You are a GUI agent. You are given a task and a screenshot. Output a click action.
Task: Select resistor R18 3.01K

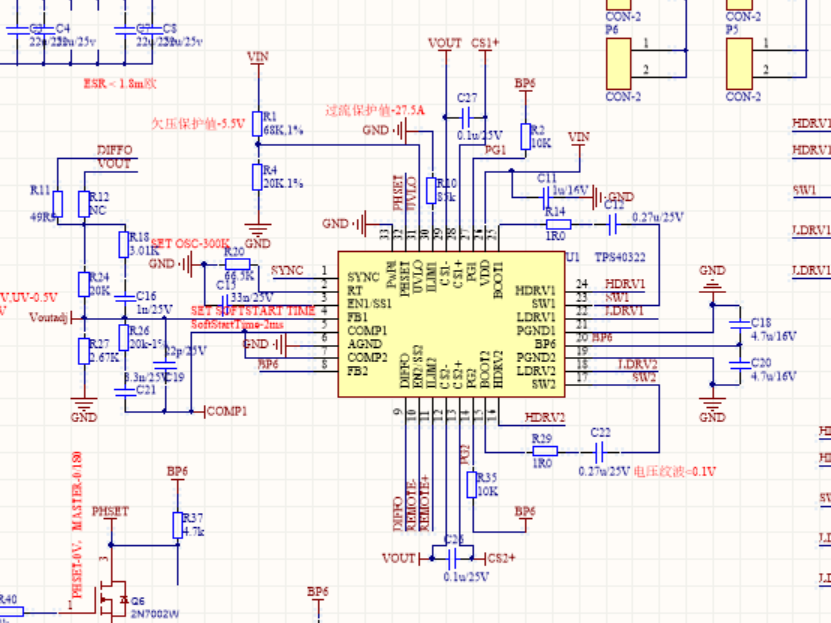pos(124,244)
